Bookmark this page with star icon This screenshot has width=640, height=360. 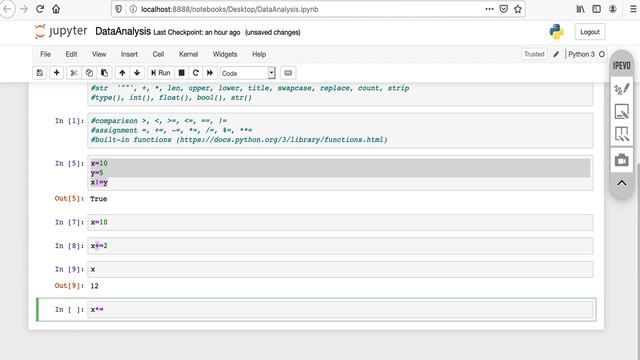click(x=518, y=9)
